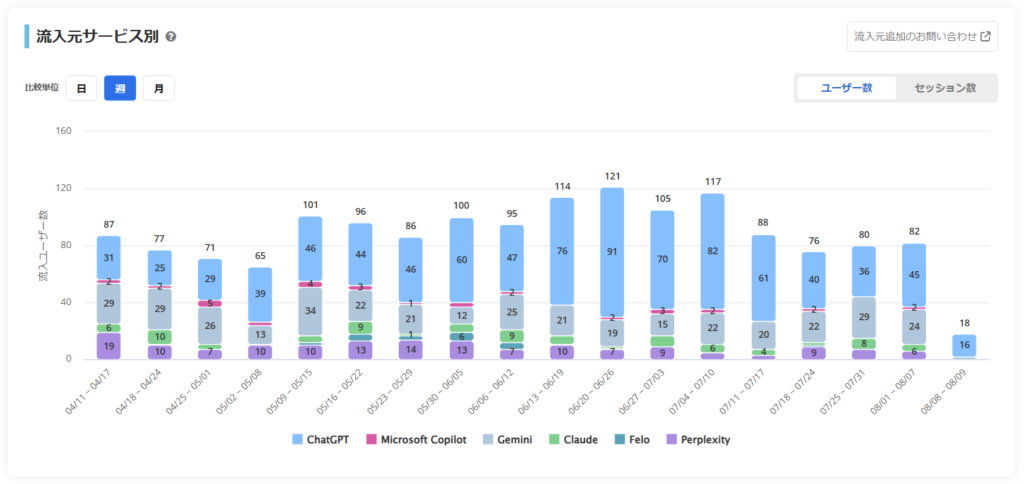The width and height of the screenshot is (1024, 484).
Task: Open the help icon beside 流入元サービス別
Action: [171, 37]
